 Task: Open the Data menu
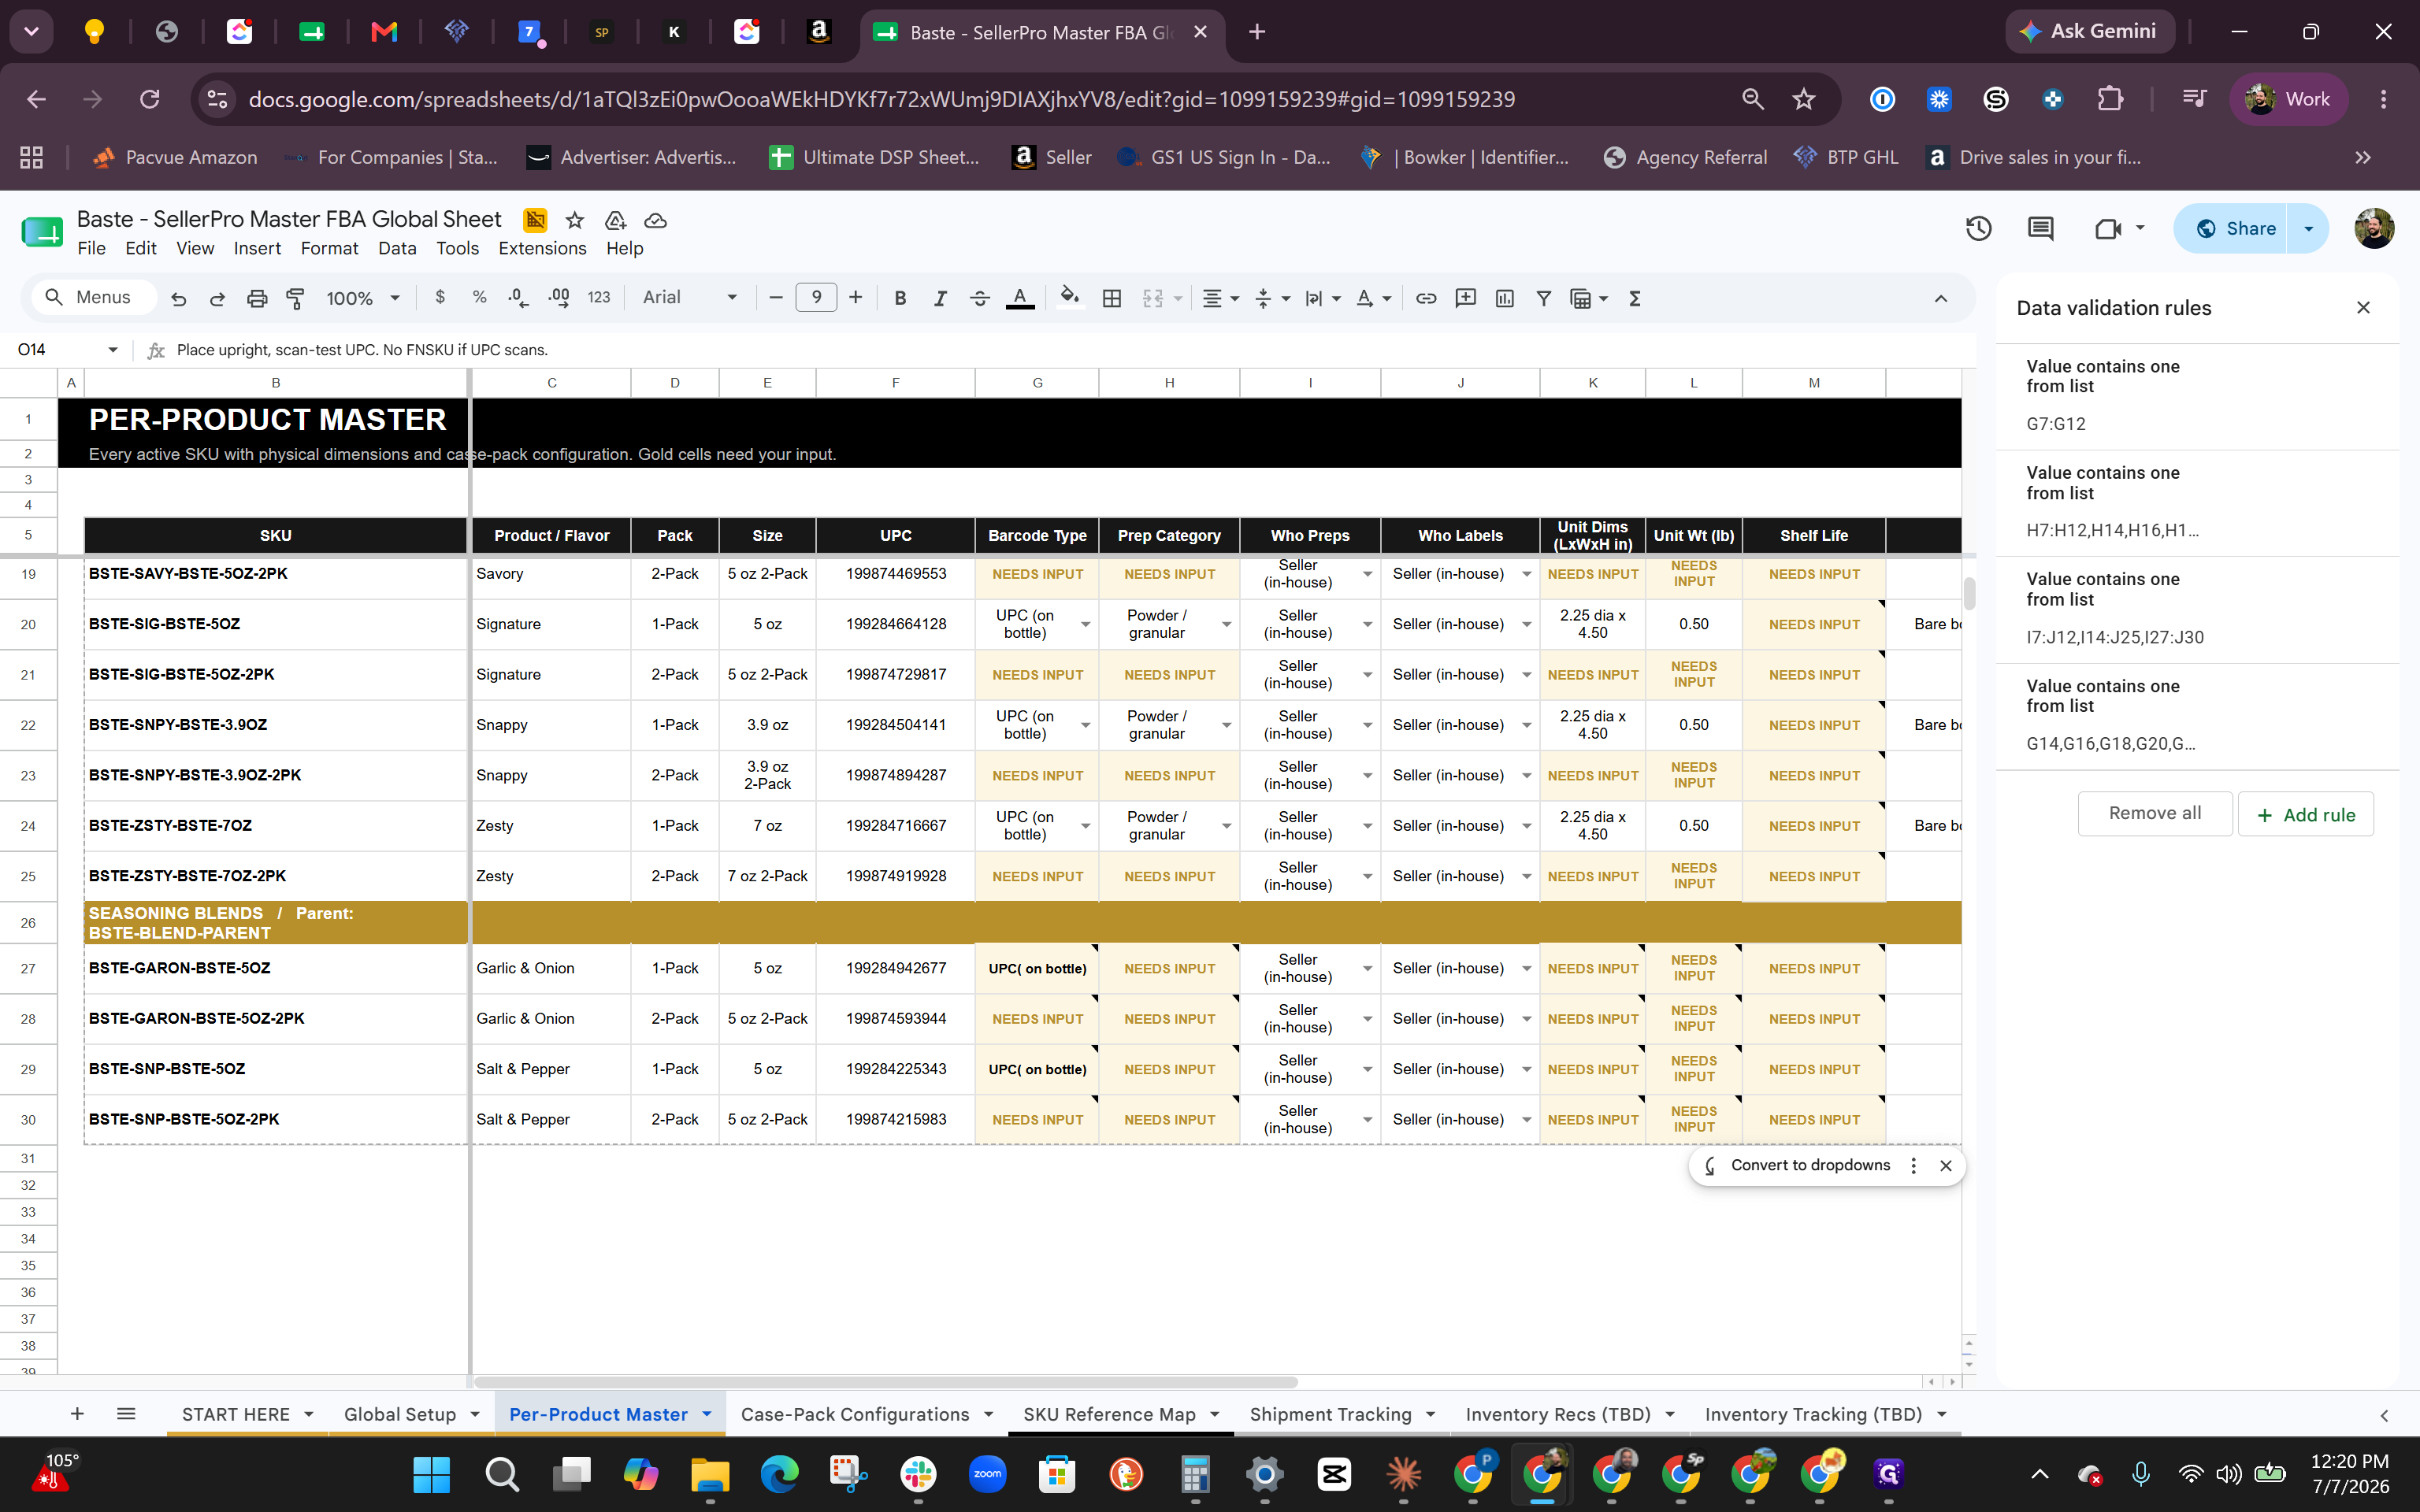pyautogui.click(x=397, y=249)
